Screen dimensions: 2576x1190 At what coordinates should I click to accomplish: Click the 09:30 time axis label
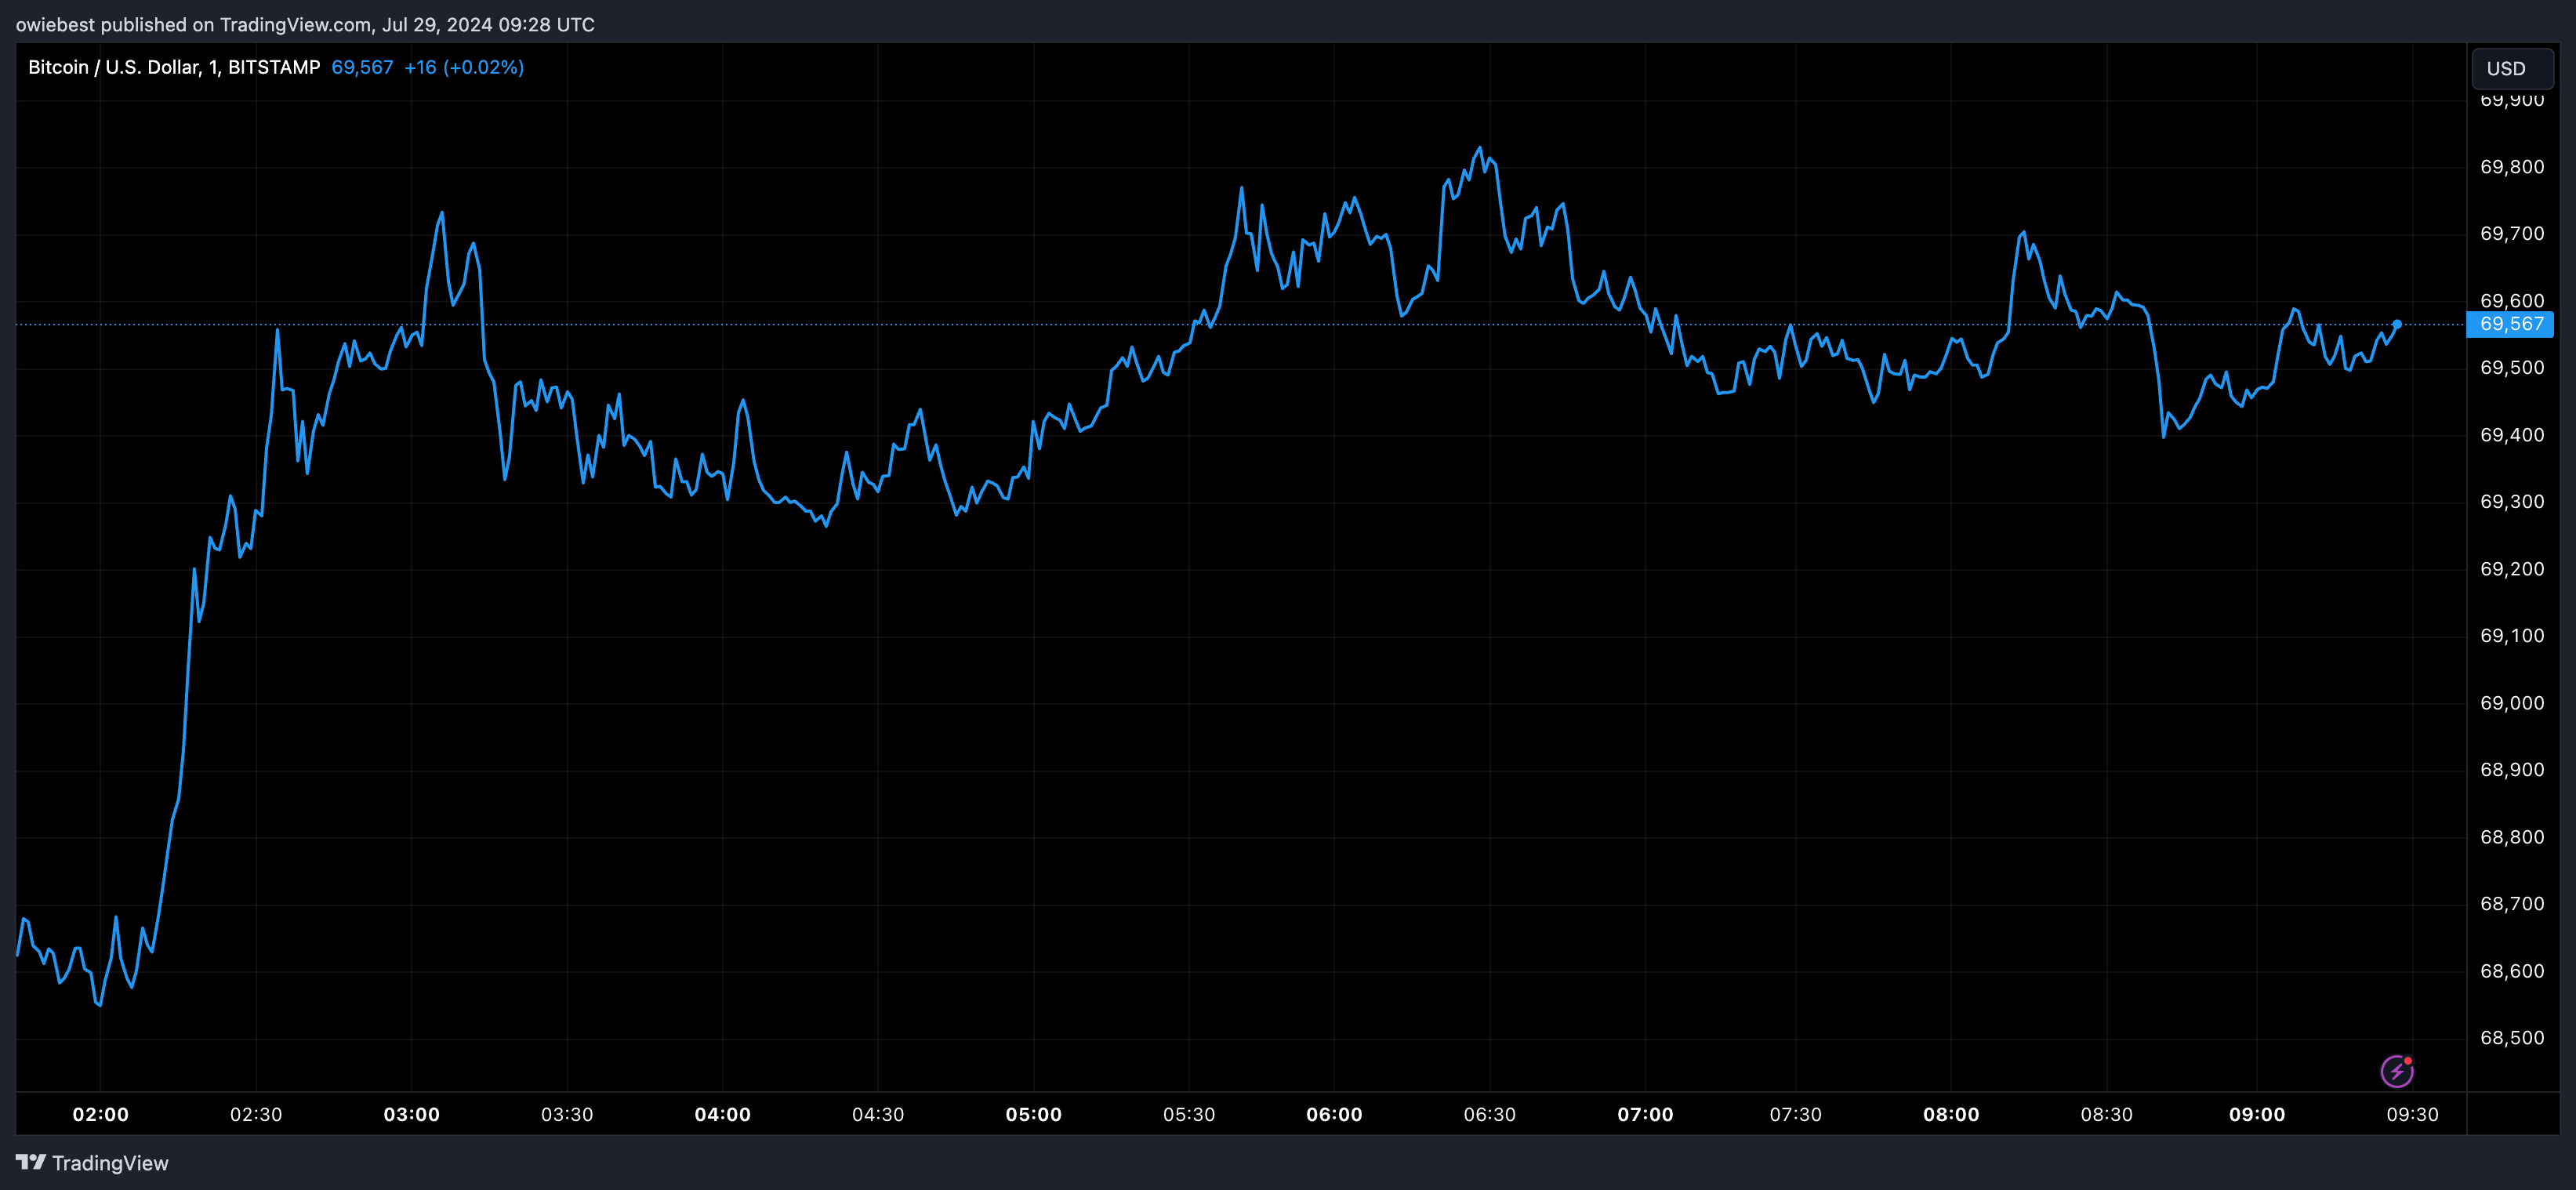2412,1114
